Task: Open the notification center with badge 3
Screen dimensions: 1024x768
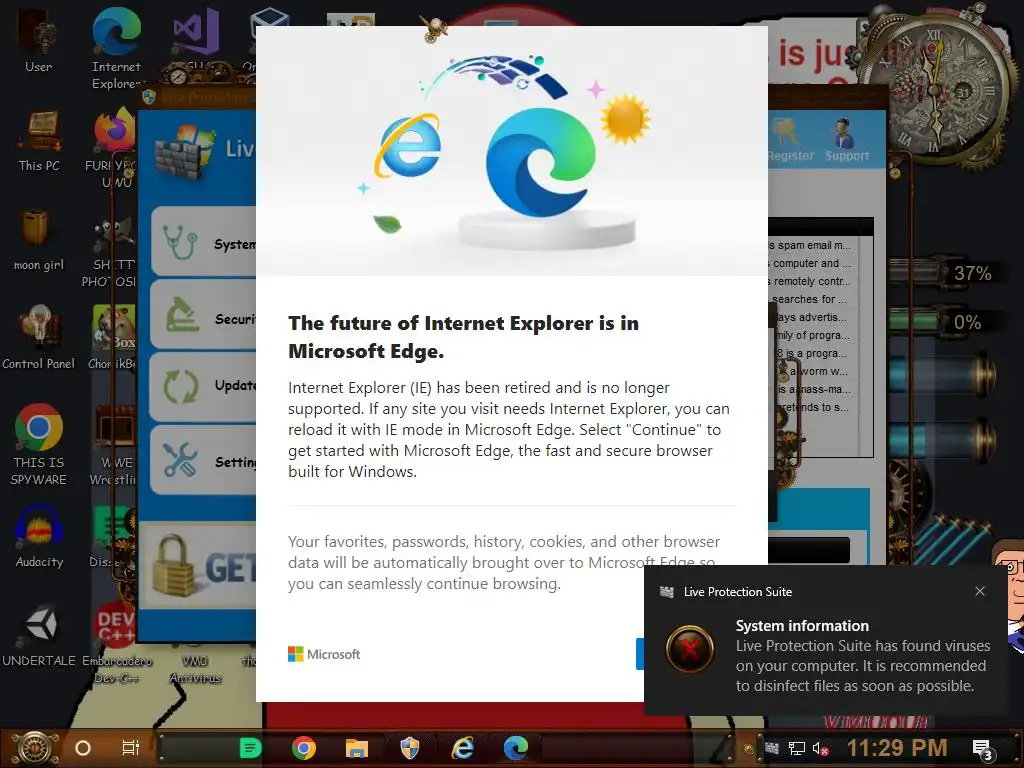Action: (x=982, y=749)
